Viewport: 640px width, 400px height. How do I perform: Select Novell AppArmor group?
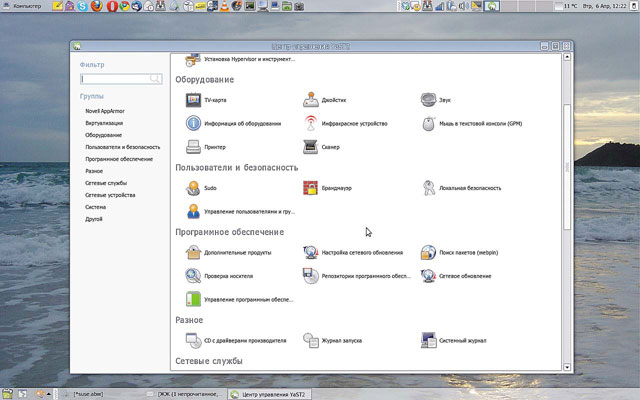[105, 111]
